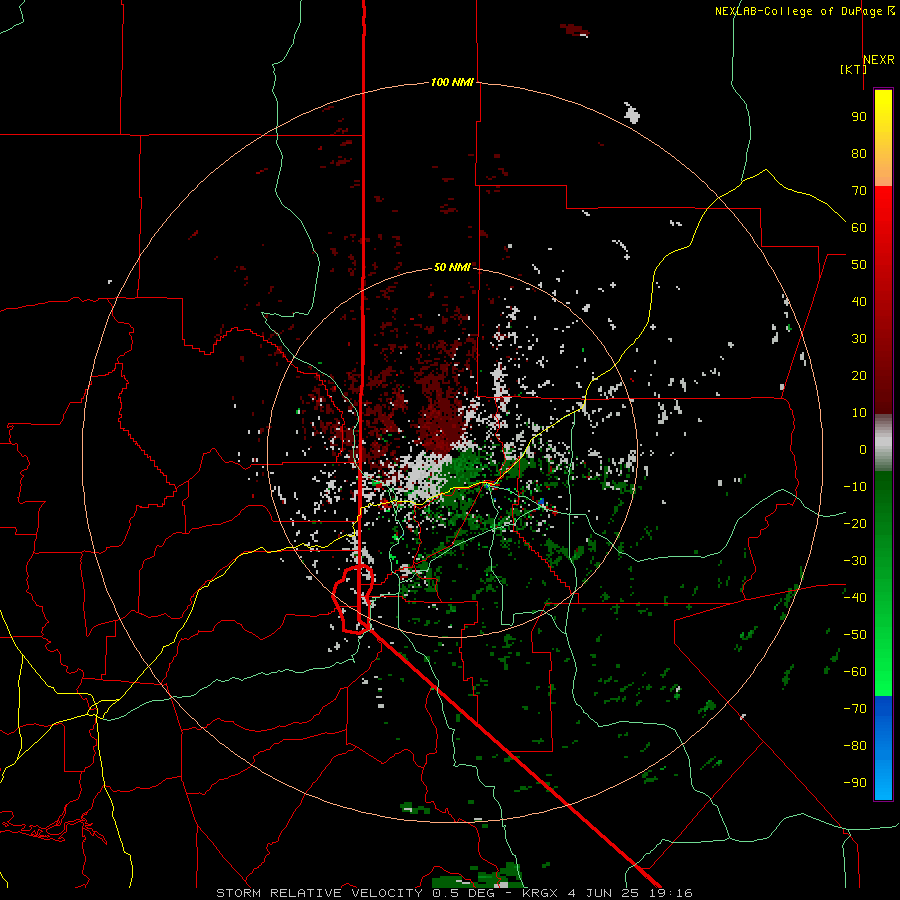The width and height of the screenshot is (900, 900).
Task: Click the "70" value on the velocity scale
Action: point(859,191)
